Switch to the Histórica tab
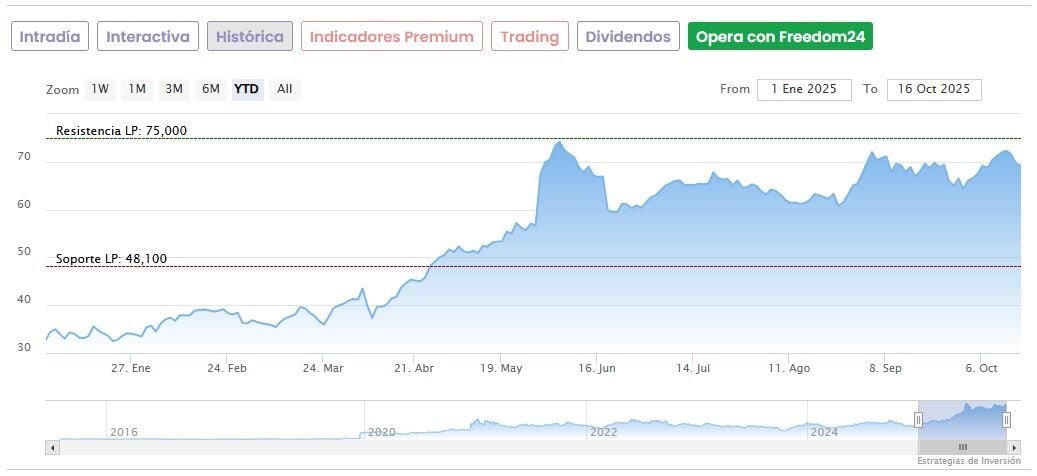The image size is (1037, 476). (x=250, y=37)
